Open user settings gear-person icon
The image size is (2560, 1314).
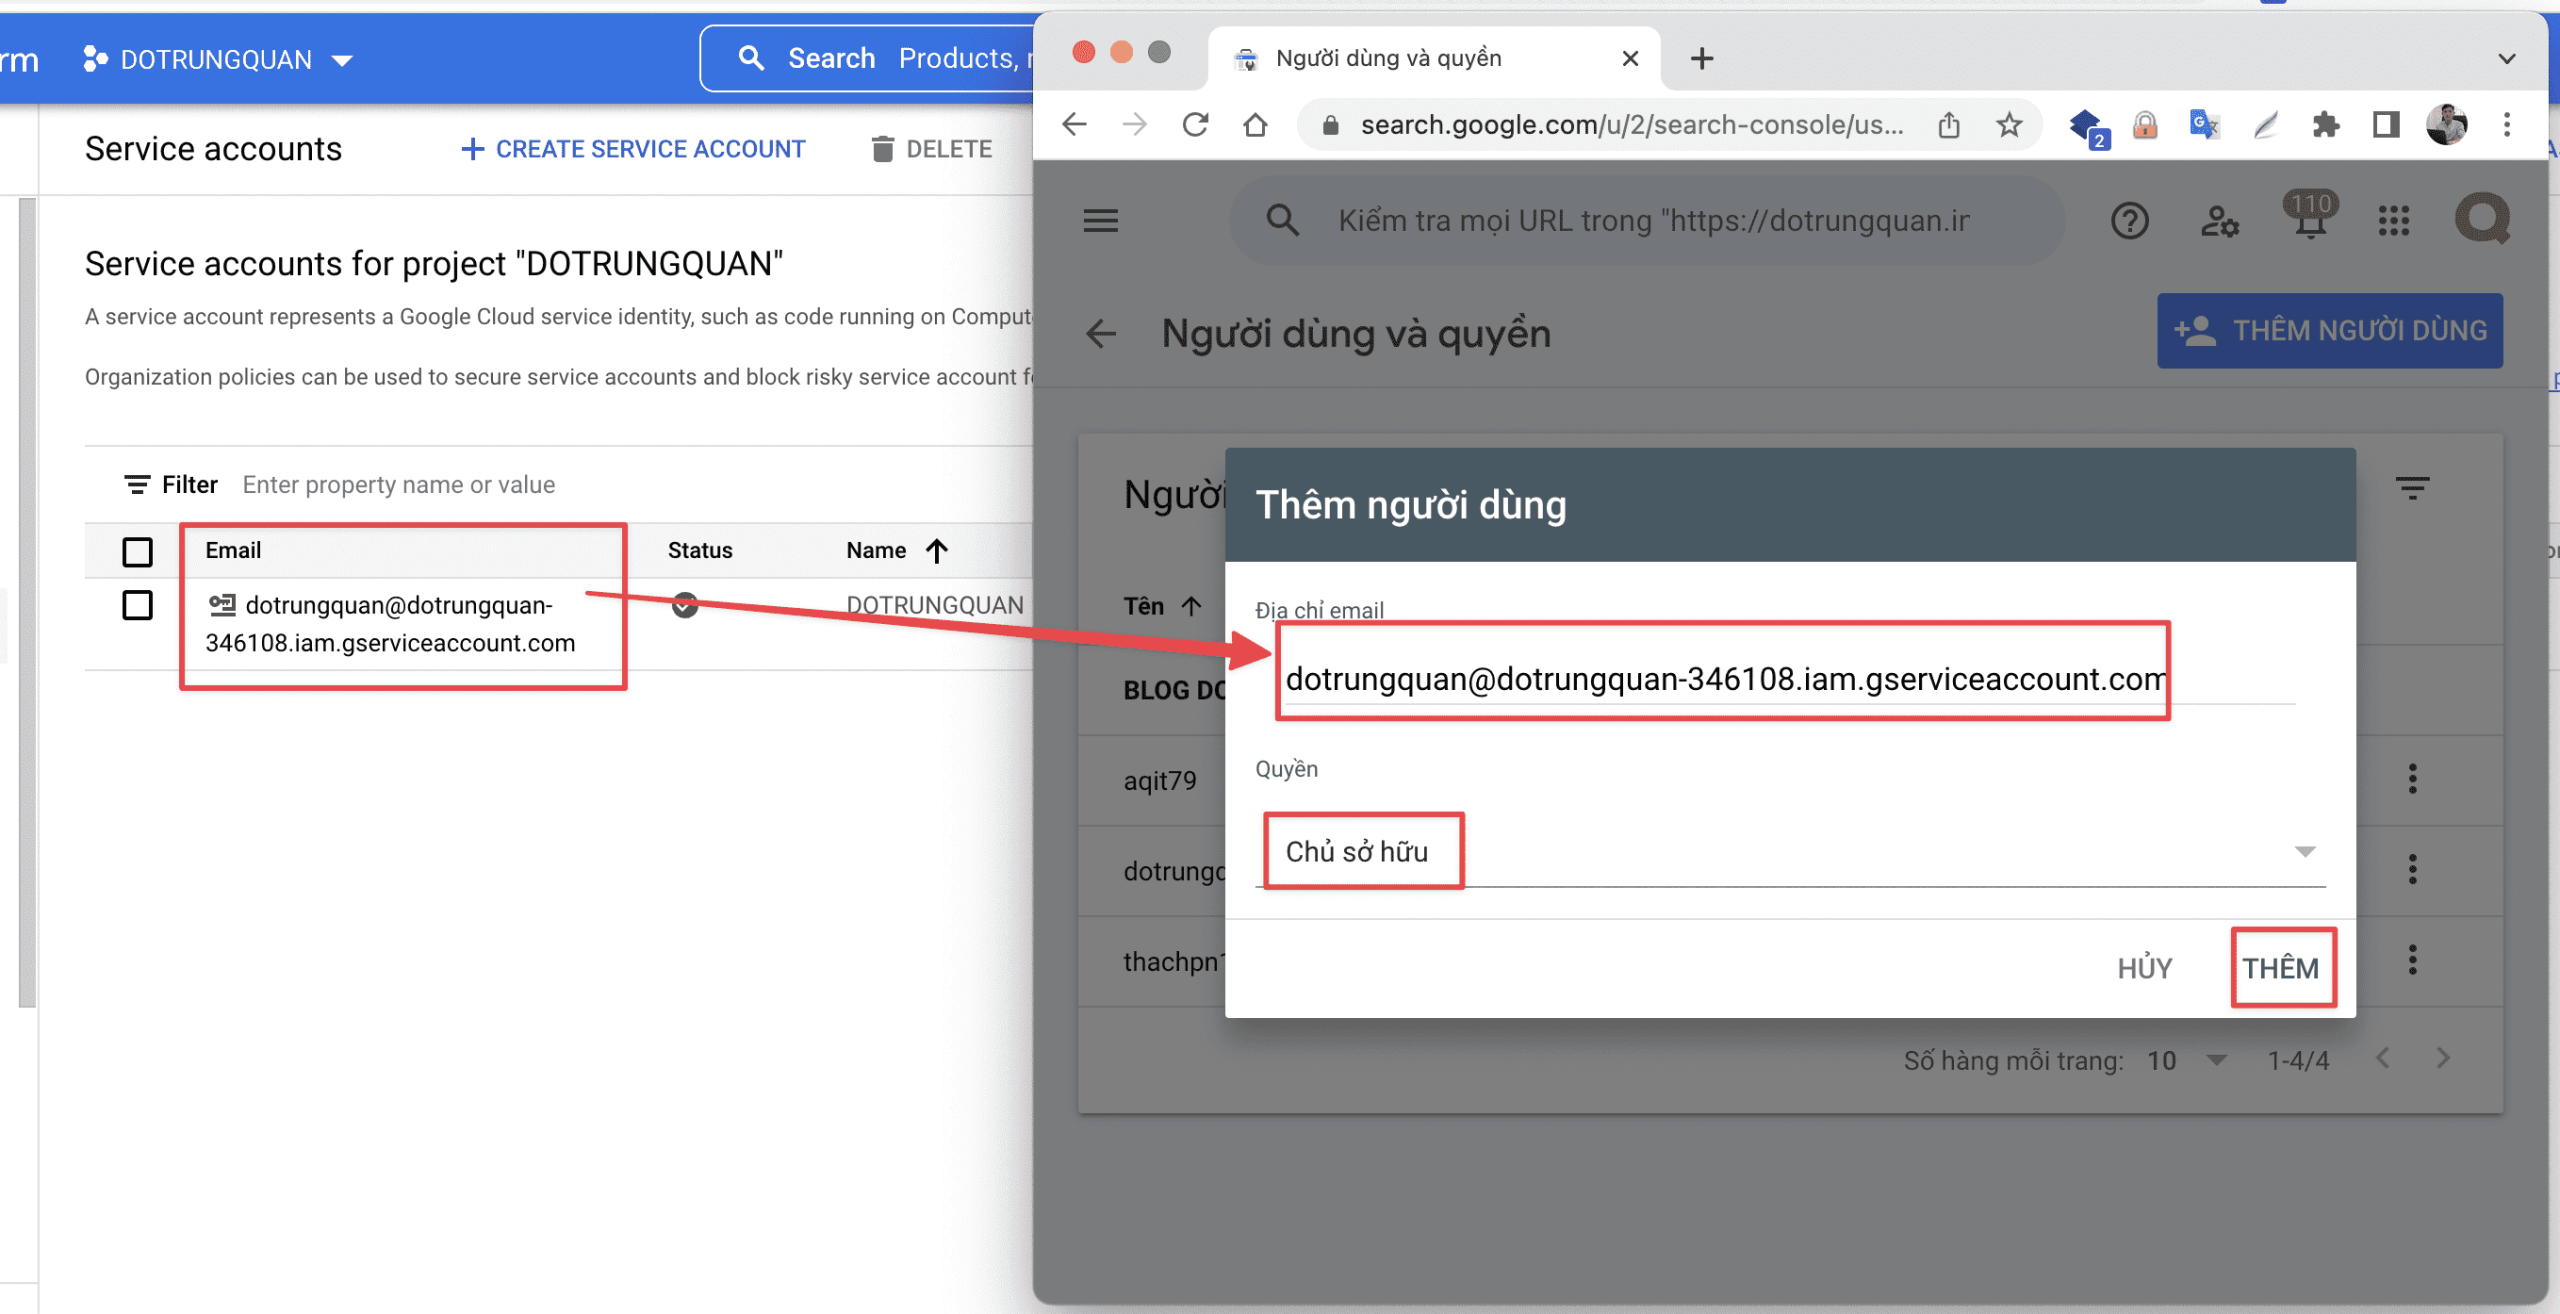2219,220
